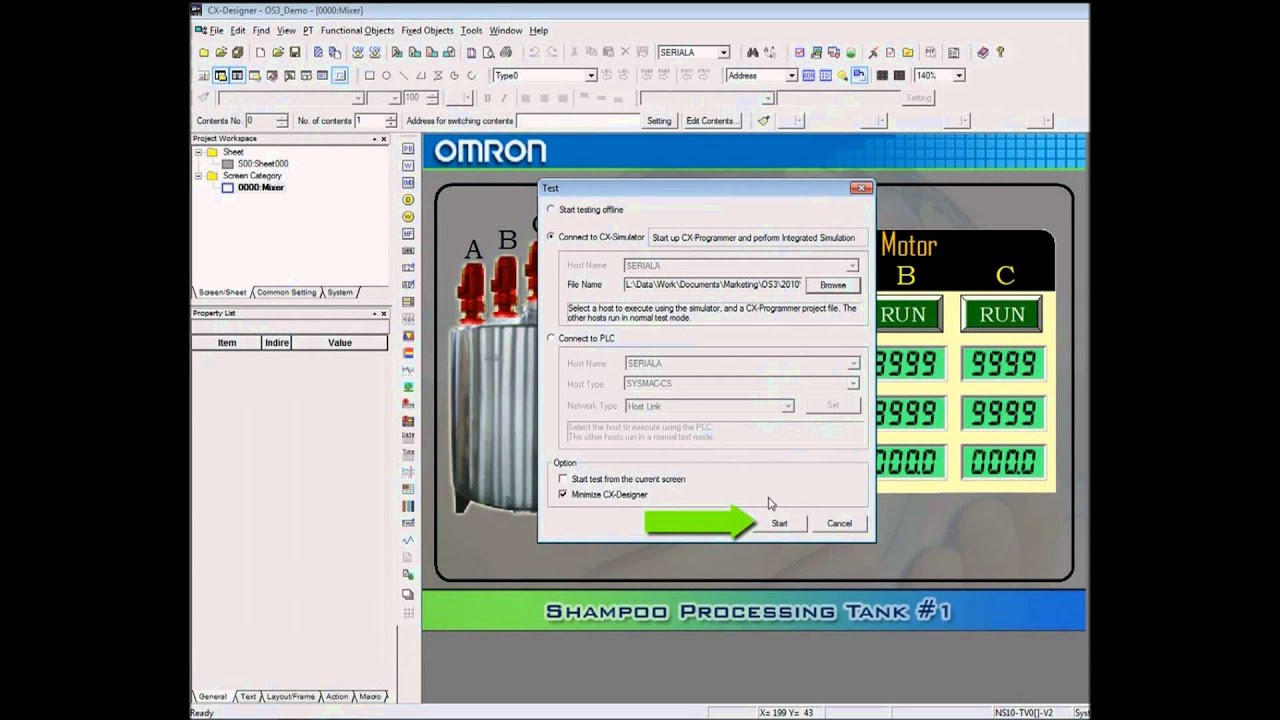The height and width of the screenshot is (720, 1280).
Task: Toggle Italic formatting button
Action: pyautogui.click(x=504, y=98)
